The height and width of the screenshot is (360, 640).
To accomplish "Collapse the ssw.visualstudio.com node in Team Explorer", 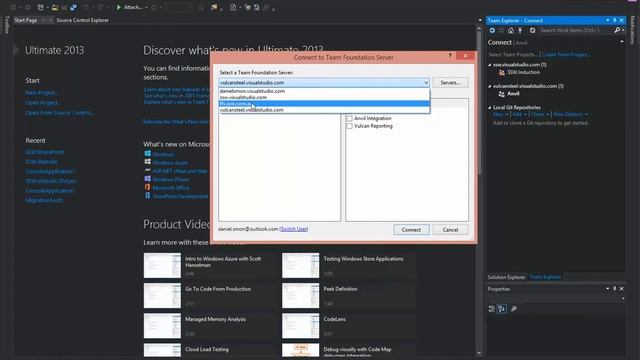I will [x=490, y=65].
